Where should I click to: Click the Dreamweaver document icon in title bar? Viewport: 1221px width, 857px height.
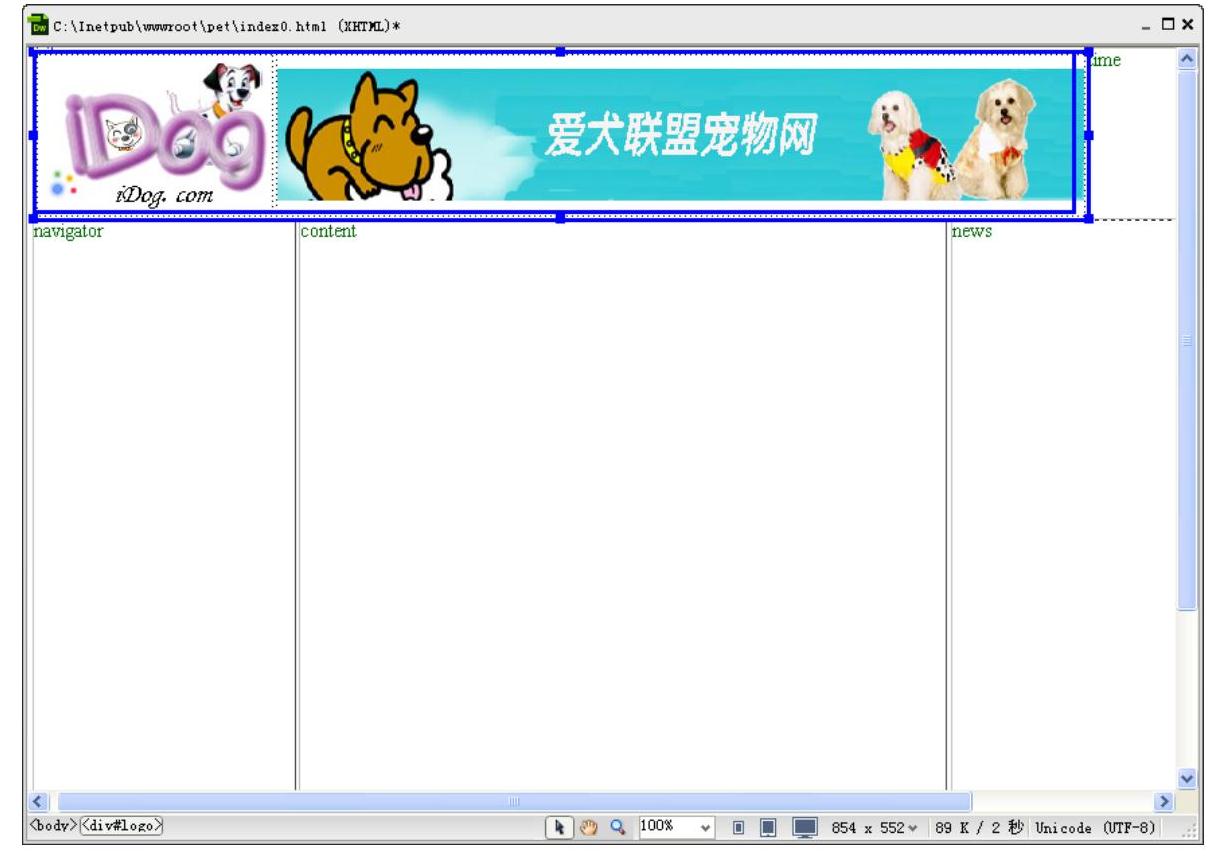(39, 24)
